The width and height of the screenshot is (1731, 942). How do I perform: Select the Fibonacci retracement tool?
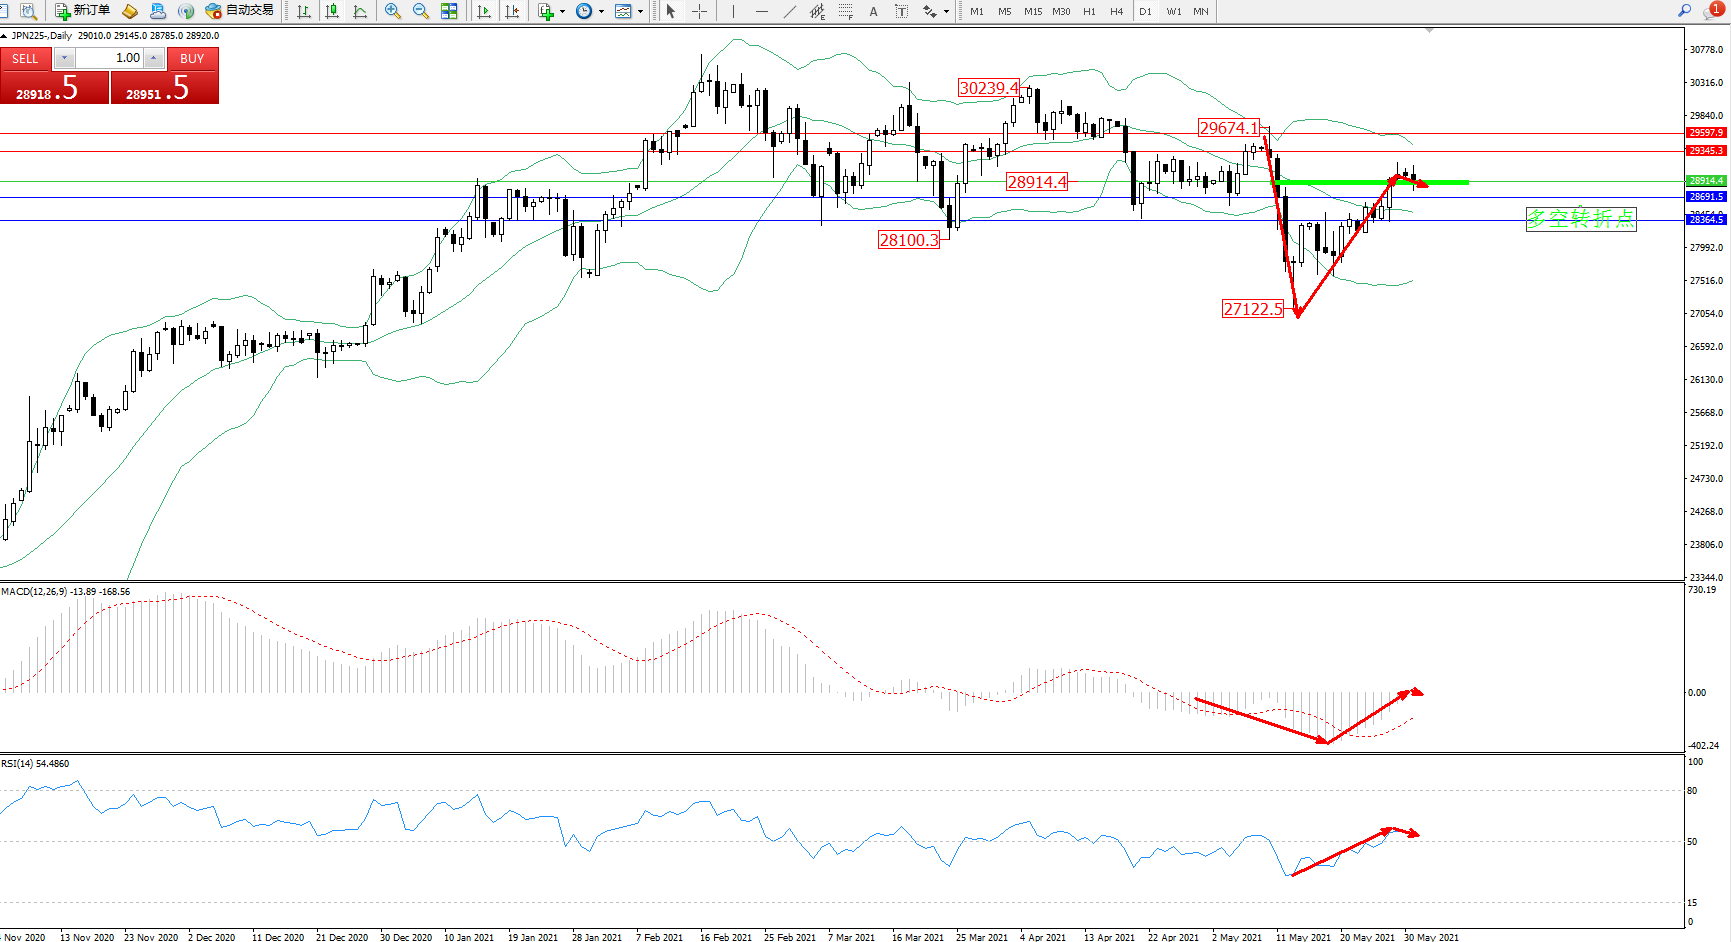[846, 11]
